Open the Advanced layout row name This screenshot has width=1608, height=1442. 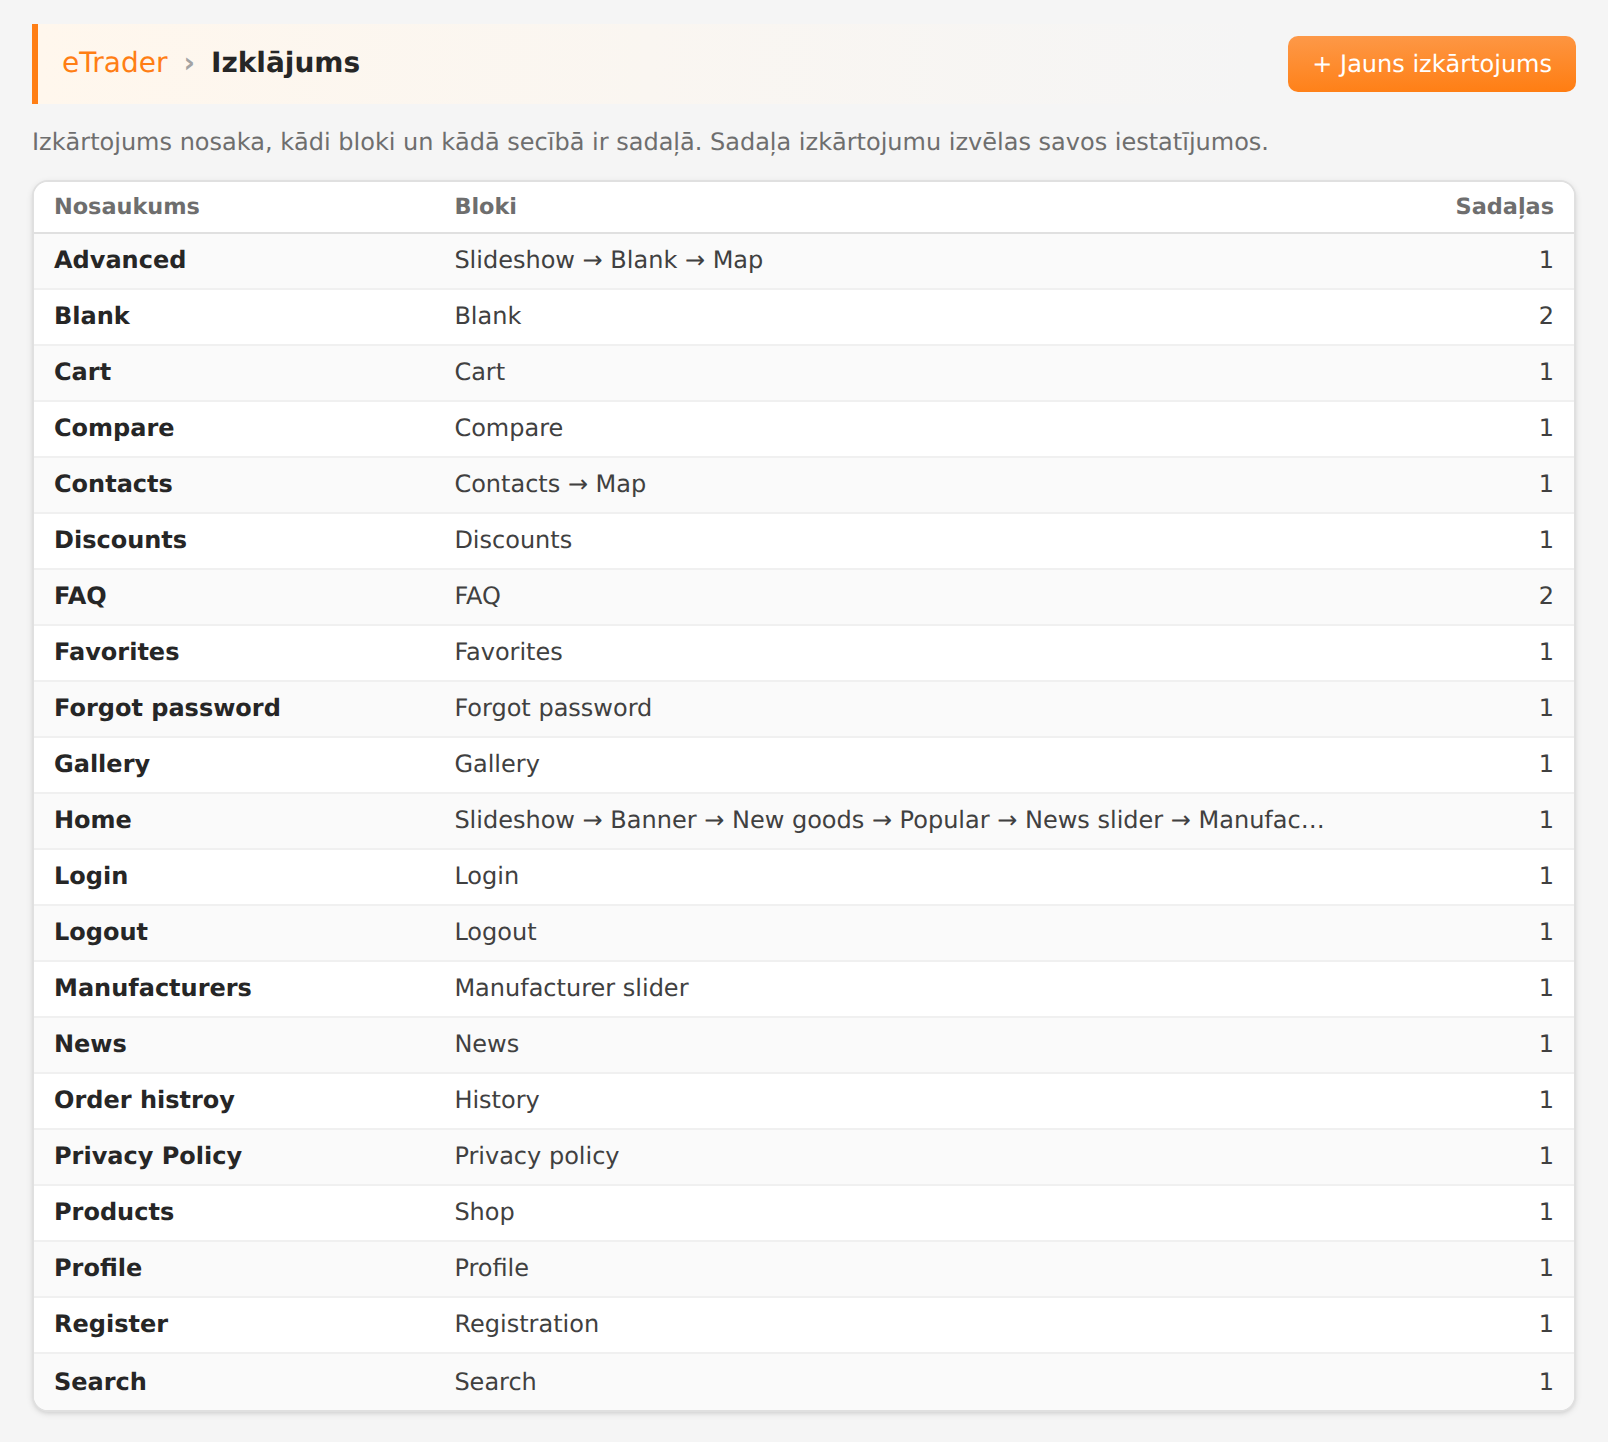click(x=120, y=260)
